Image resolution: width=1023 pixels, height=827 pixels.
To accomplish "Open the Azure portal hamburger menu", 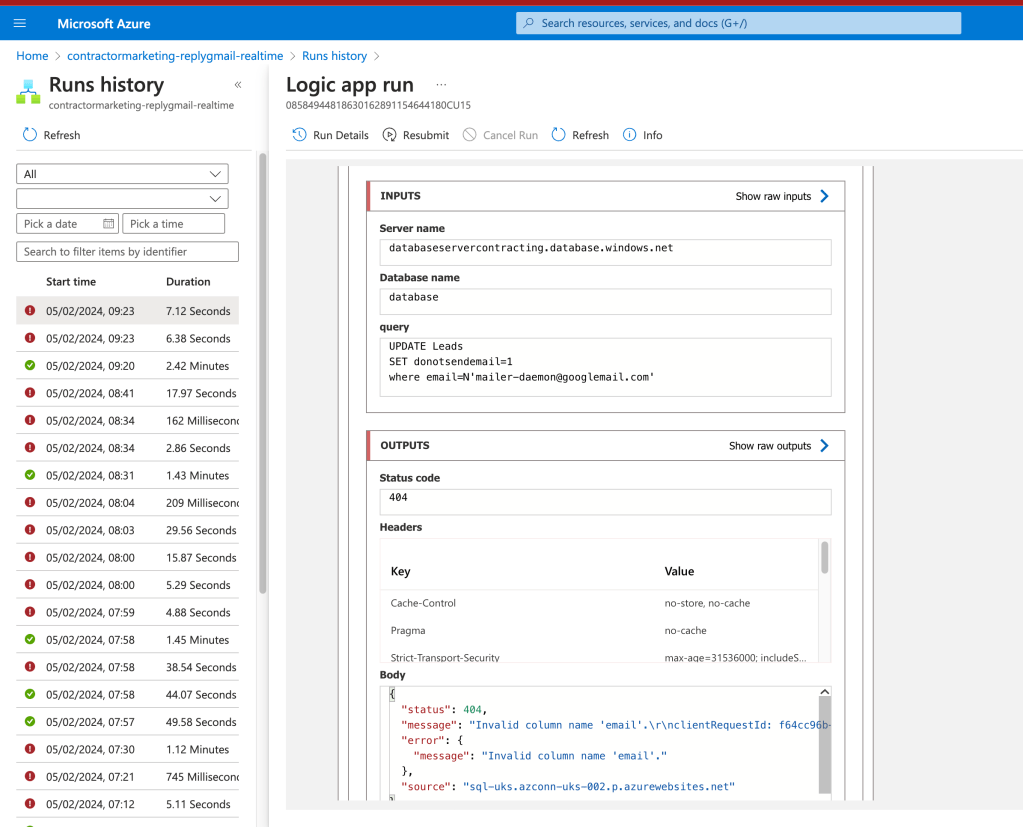I will [x=20, y=23].
